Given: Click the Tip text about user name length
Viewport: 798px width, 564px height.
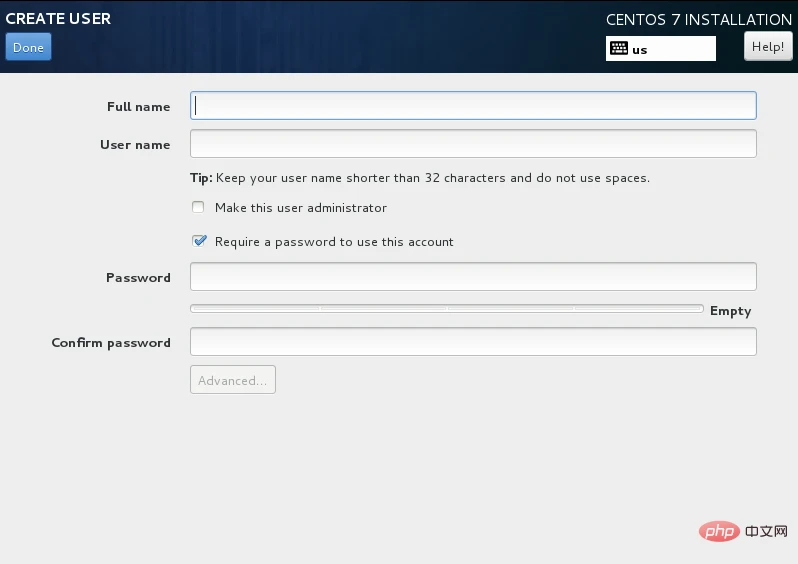Looking at the screenshot, I should point(420,178).
